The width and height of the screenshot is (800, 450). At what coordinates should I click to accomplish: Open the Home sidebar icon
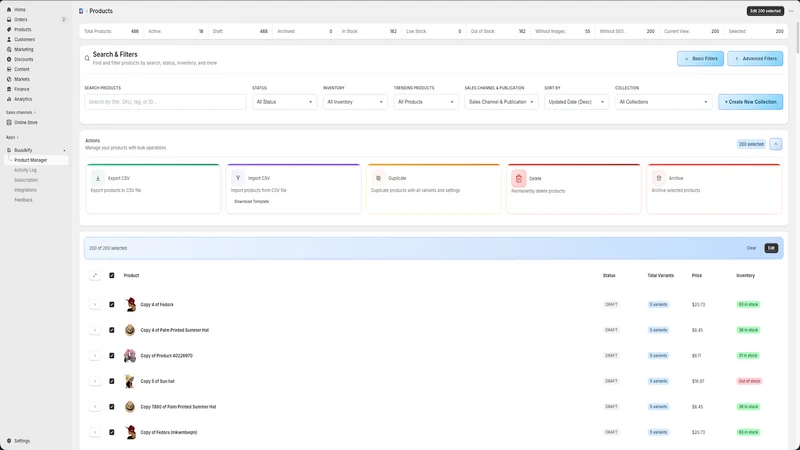(x=9, y=10)
